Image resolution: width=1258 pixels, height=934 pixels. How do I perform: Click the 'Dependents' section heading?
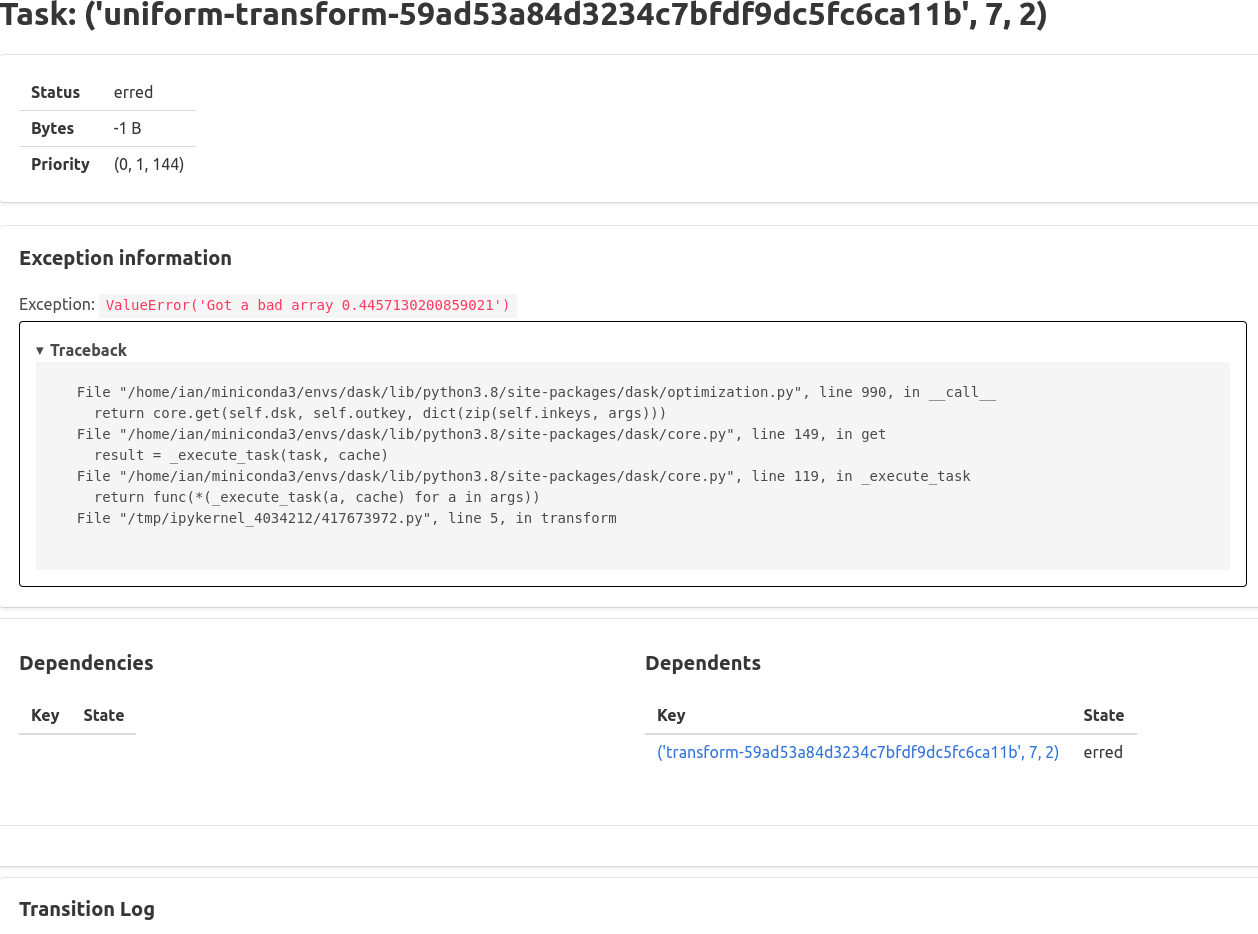pyautogui.click(x=703, y=663)
